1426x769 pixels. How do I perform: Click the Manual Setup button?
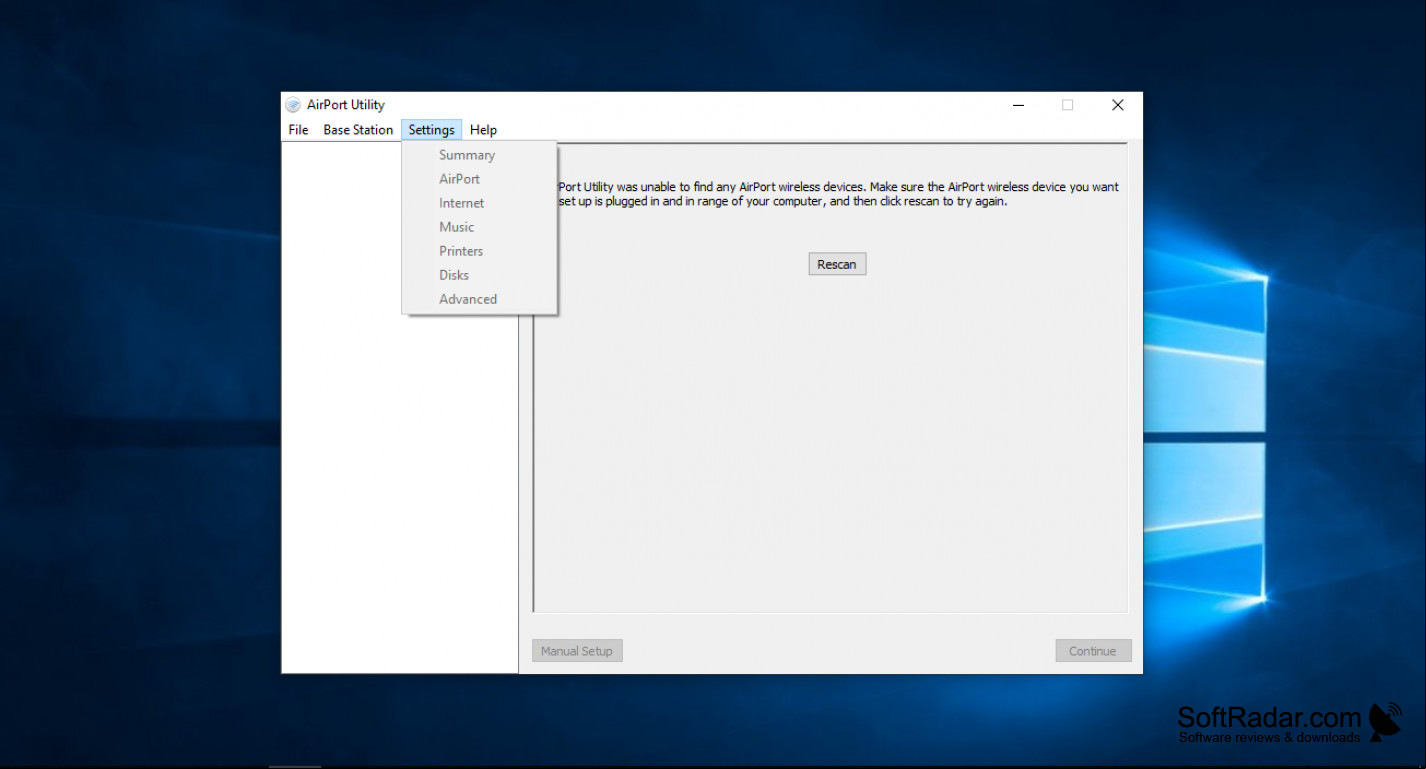[x=577, y=651]
